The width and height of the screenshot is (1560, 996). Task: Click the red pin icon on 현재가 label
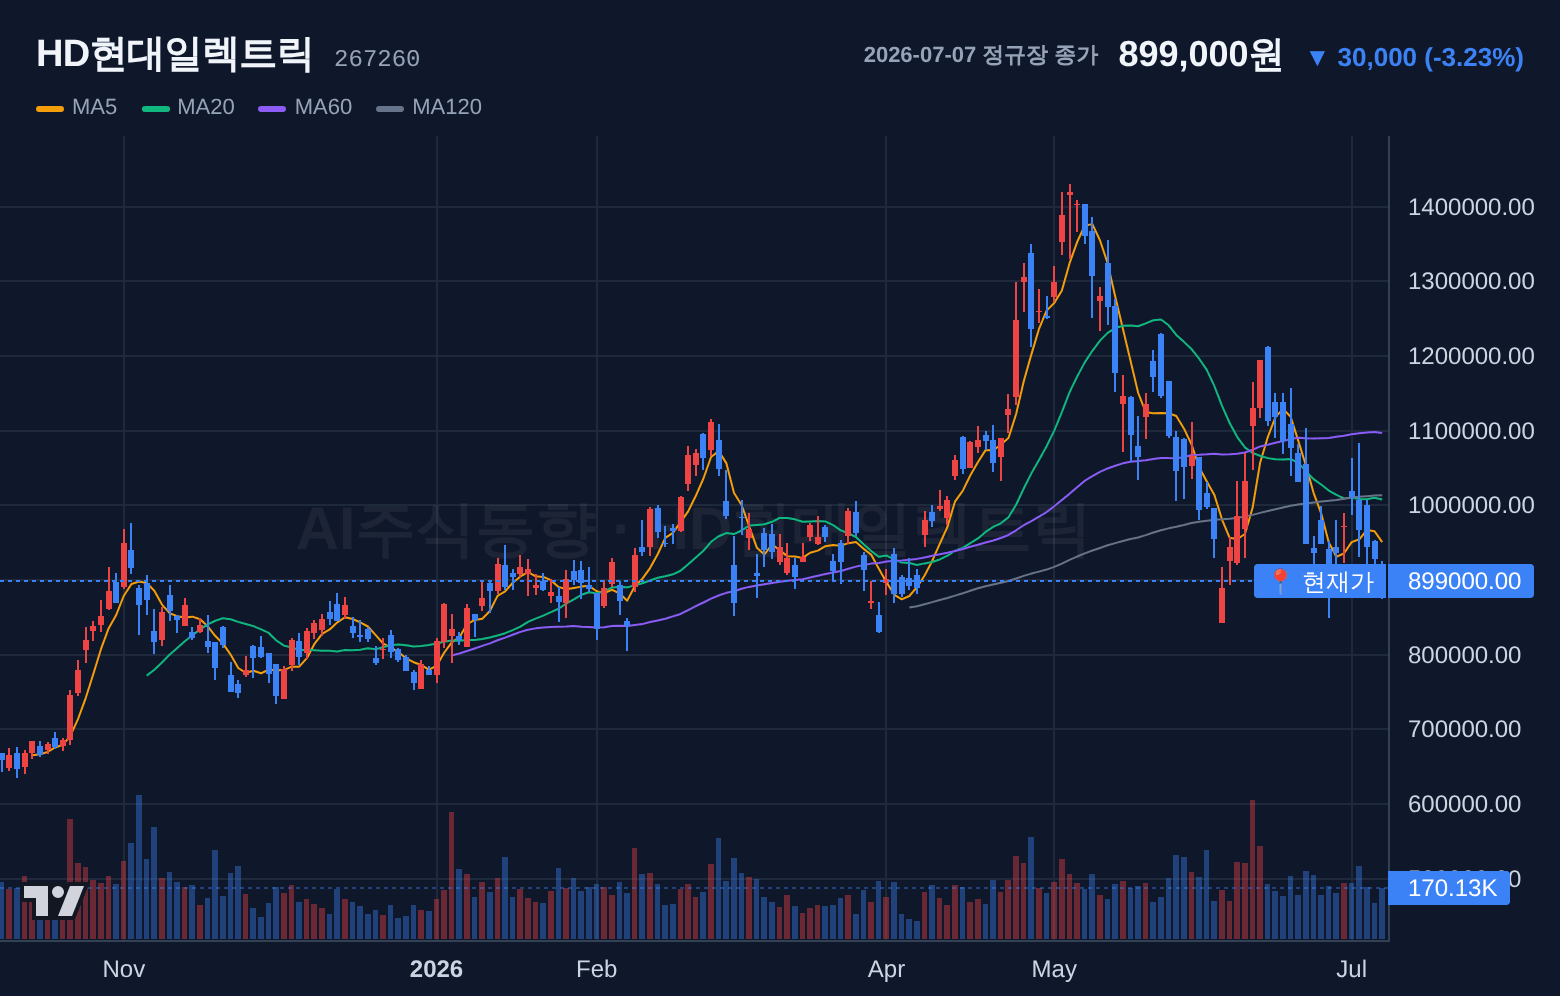coord(1279,581)
